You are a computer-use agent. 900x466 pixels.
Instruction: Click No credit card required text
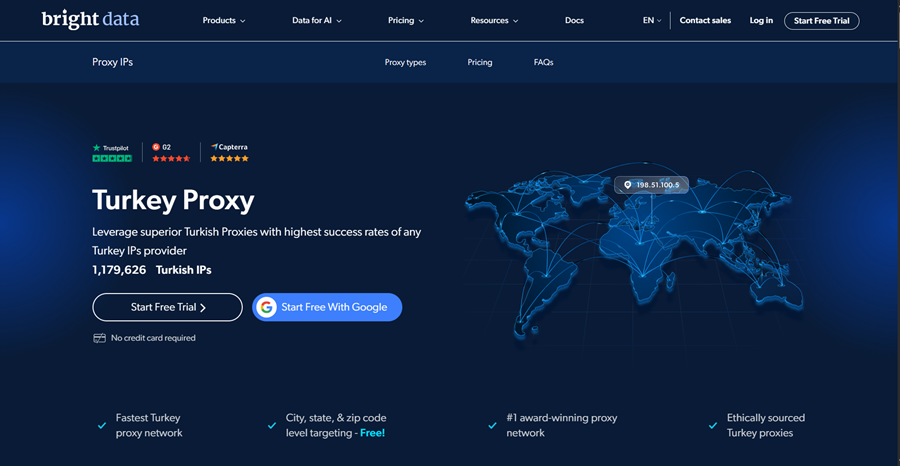[x=153, y=338]
